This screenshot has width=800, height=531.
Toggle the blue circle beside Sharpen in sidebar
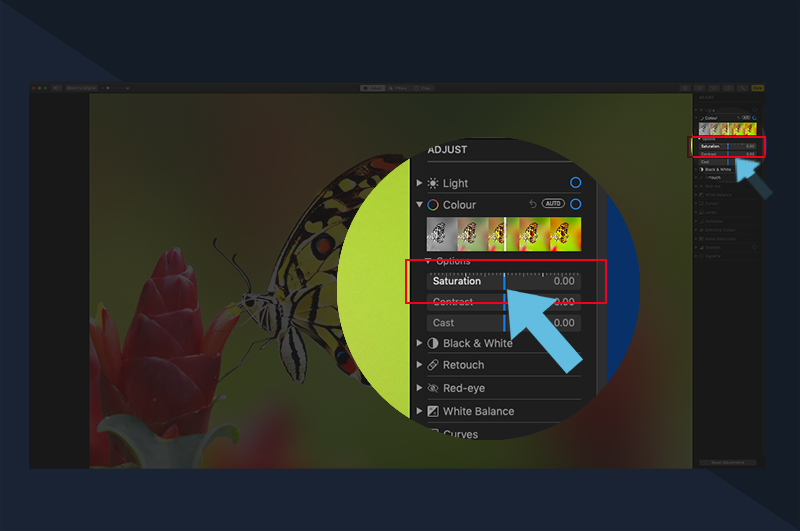coord(754,247)
